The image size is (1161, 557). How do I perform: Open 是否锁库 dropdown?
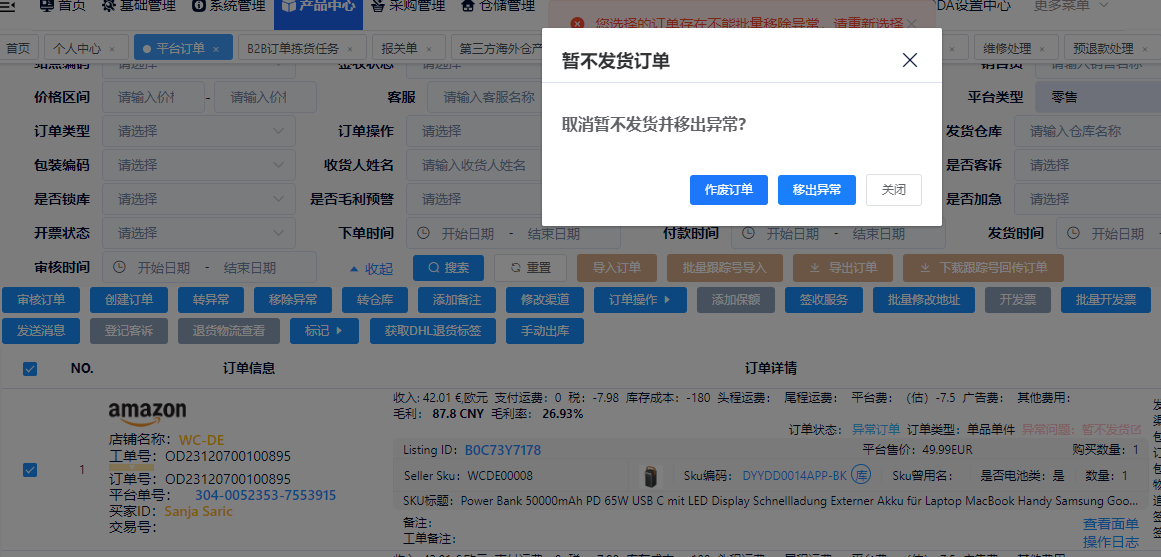click(199, 199)
